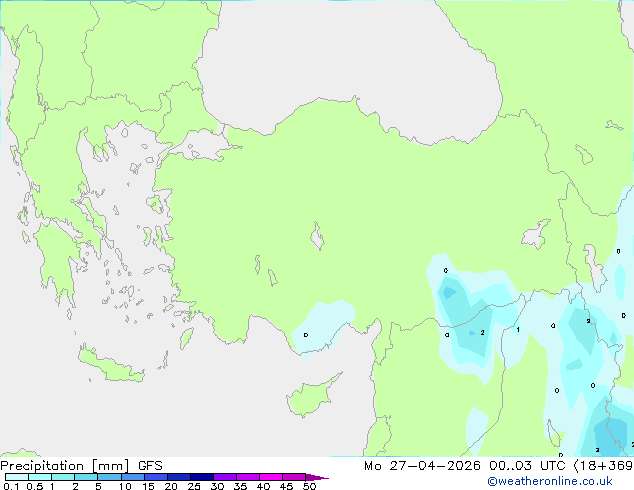
Task: Pick the 1–2 mm cyan legend swatch
Action: point(63,477)
